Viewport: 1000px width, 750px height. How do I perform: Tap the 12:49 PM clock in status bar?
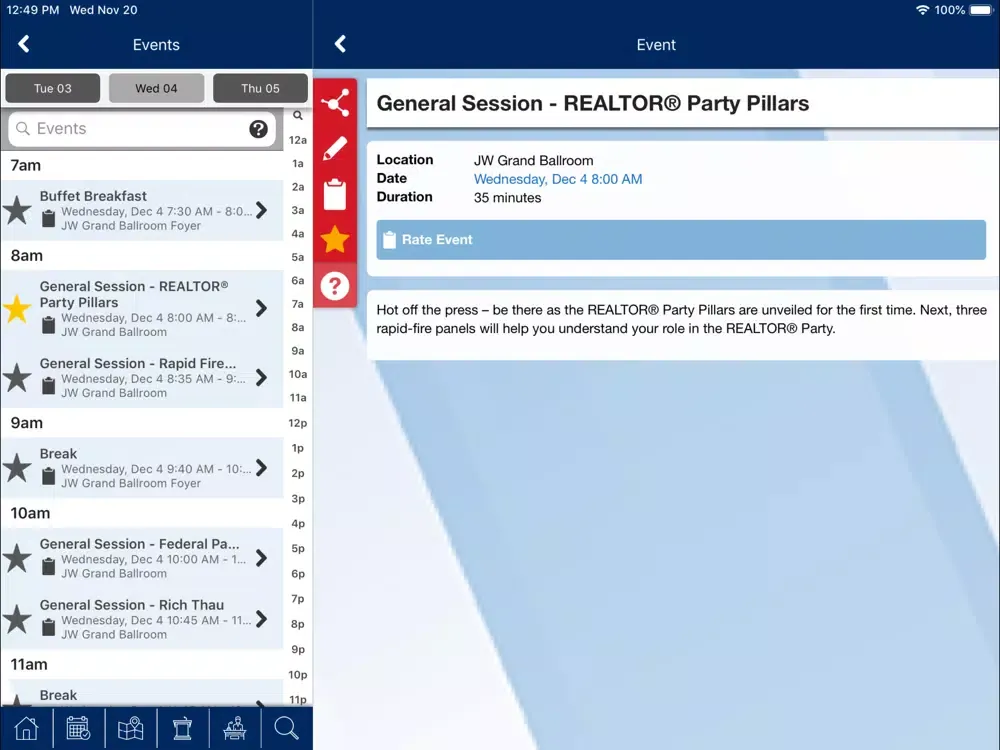click(x=33, y=10)
